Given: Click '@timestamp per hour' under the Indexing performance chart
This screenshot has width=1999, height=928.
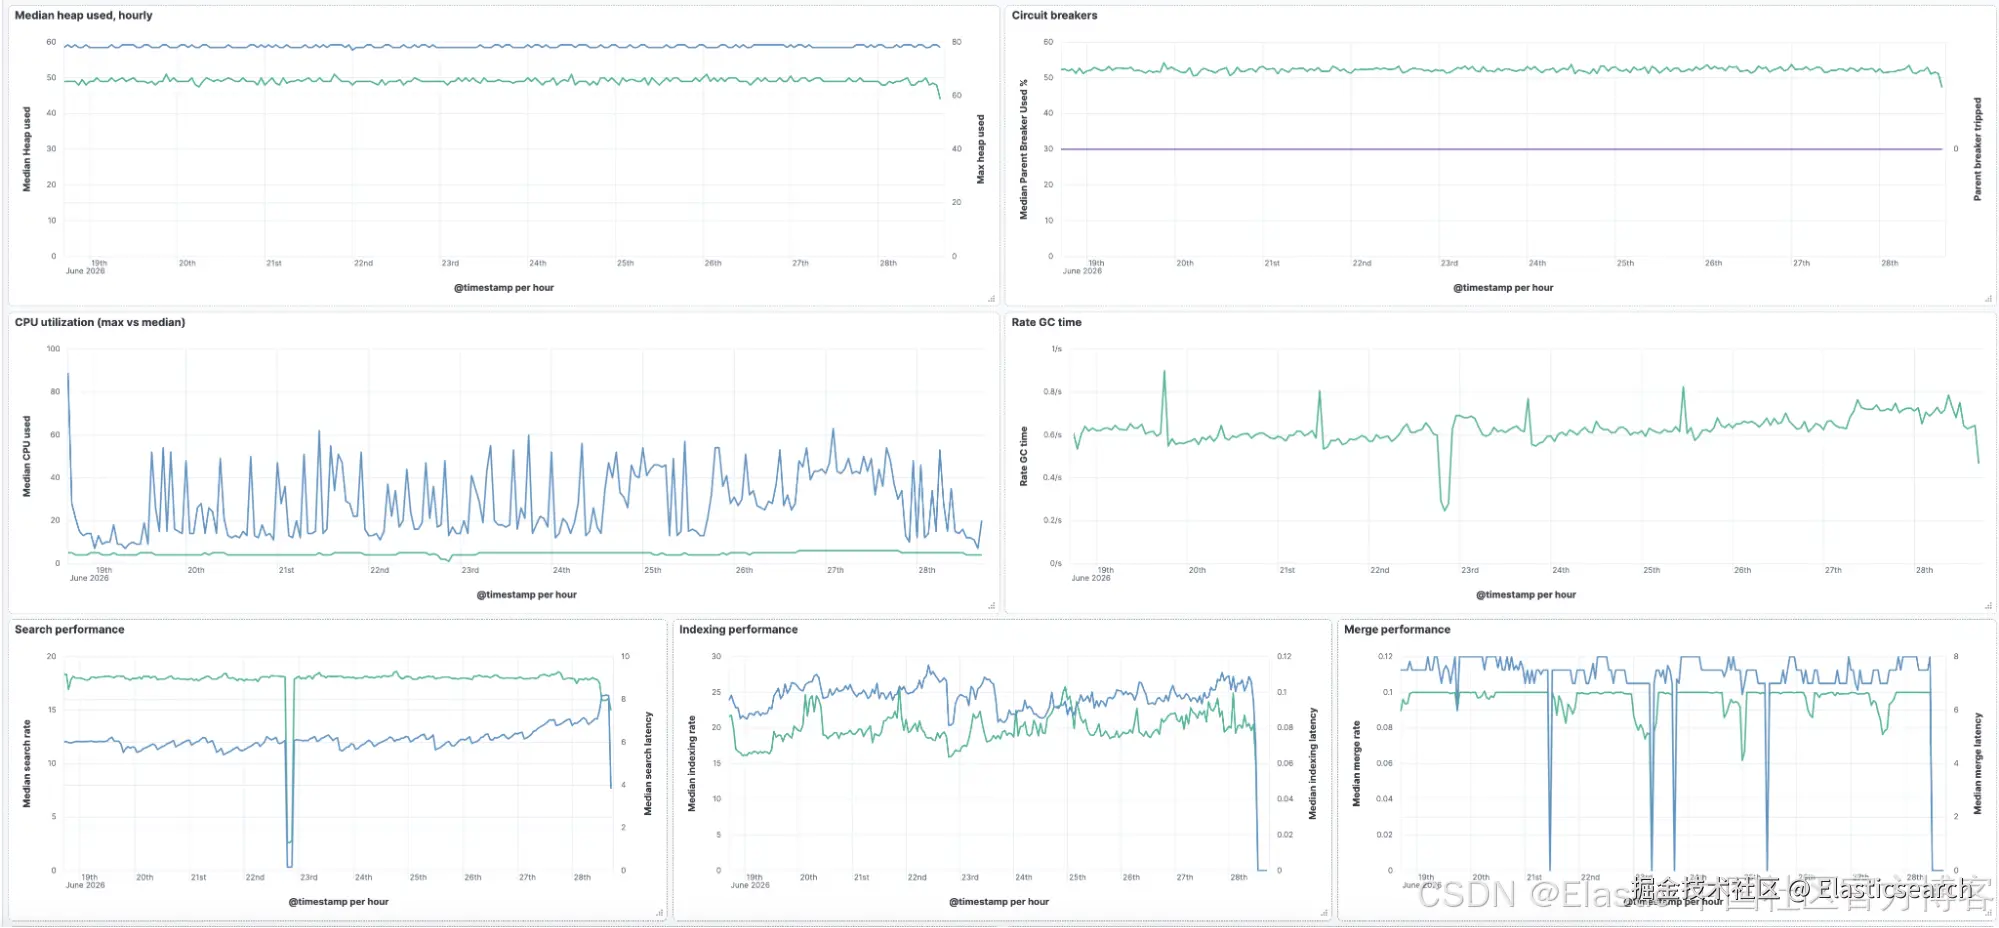Looking at the screenshot, I should point(999,902).
